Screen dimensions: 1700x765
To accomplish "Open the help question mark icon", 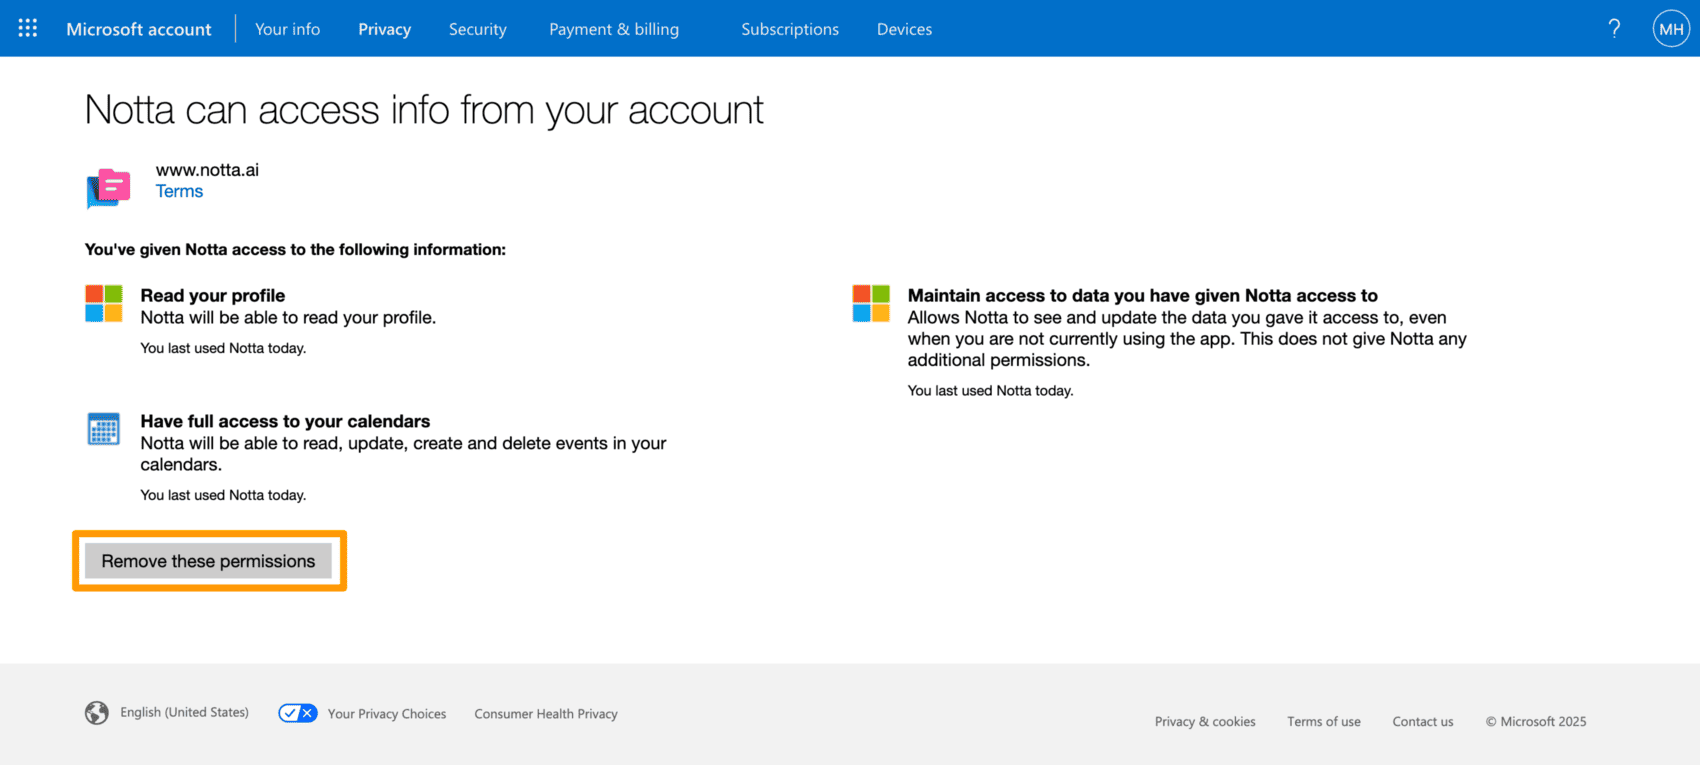I will (x=1614, y=28).
